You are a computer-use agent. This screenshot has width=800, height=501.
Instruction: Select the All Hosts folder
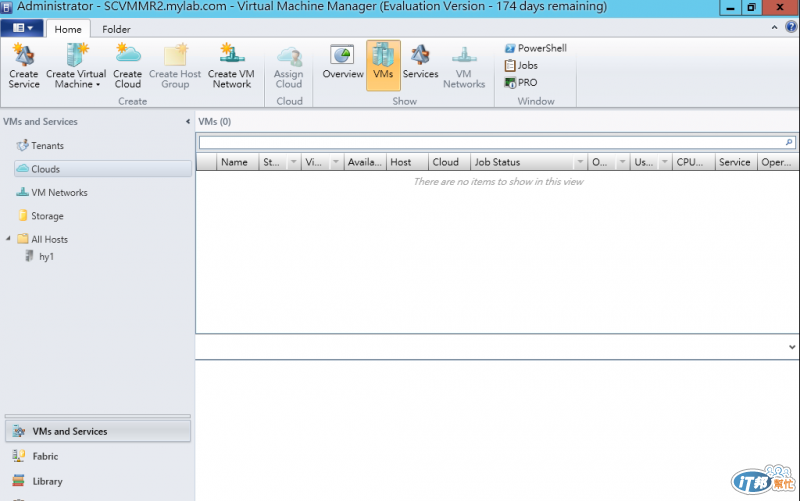click(x=42, y=239)
